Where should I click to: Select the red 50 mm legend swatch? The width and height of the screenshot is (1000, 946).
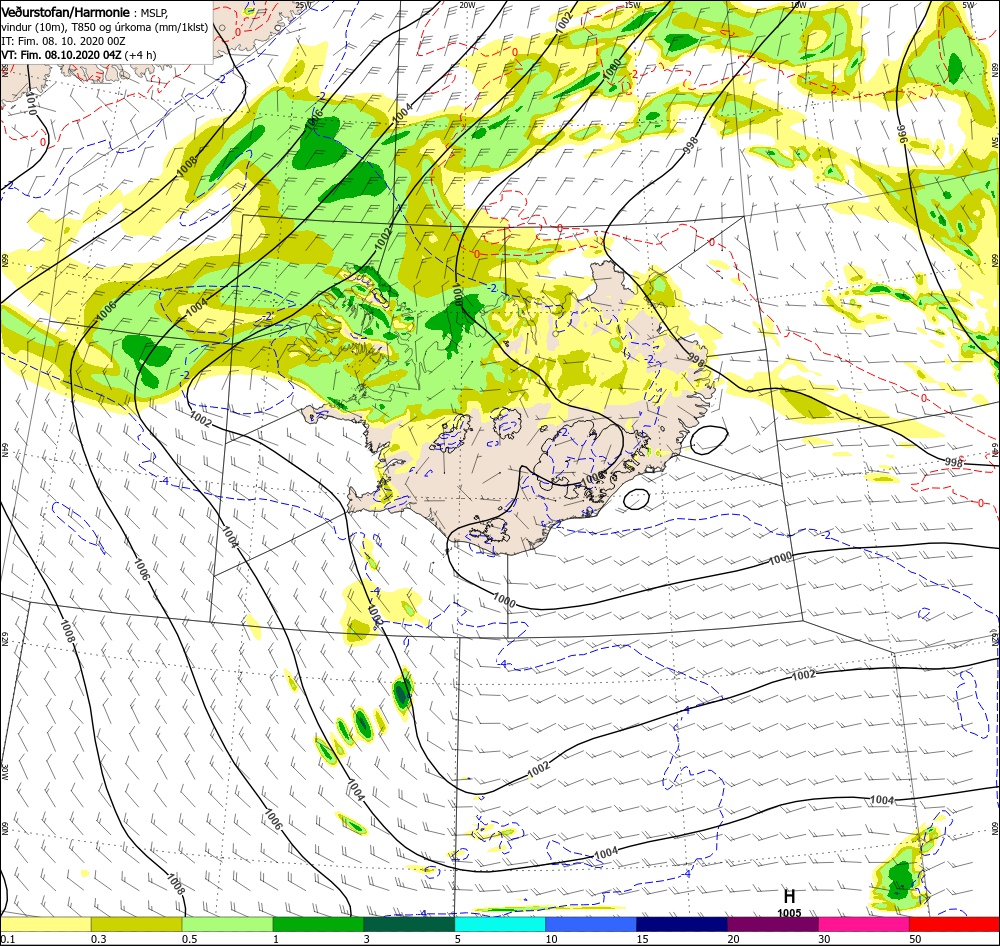[x=954, y=924]
